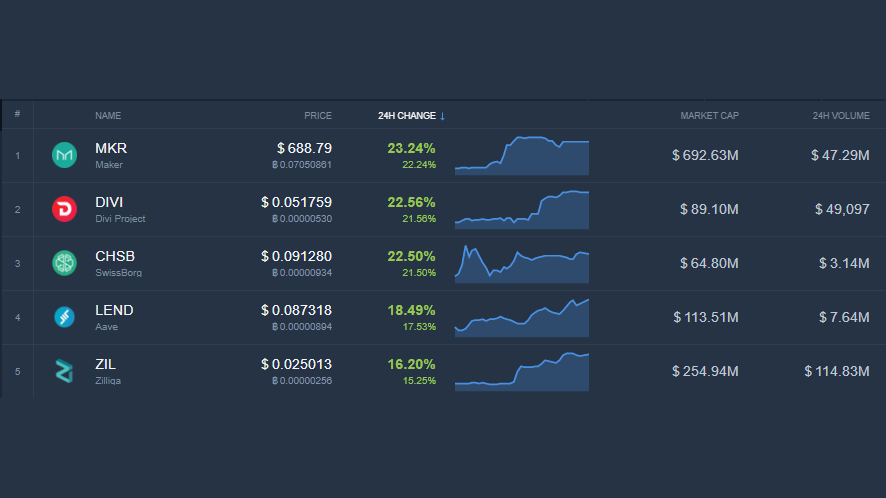Image resolution: width=886 pixels, height=498 pixels.
Task: Click the 0.00000894 BTC price
Action: click(302, 327)
